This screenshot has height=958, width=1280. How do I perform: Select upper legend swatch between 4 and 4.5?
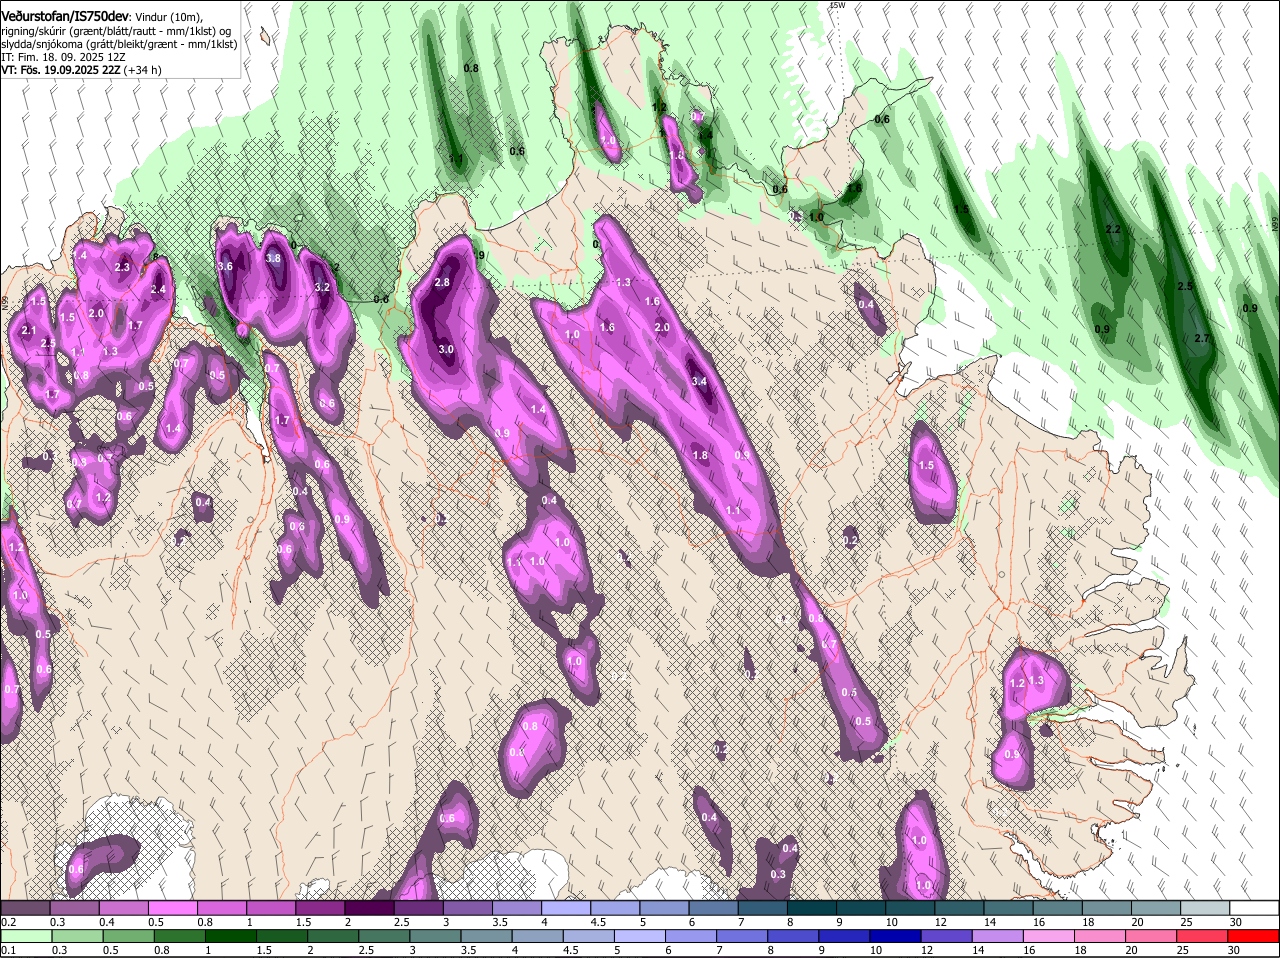pyautogui.click(x=566, y=907)
